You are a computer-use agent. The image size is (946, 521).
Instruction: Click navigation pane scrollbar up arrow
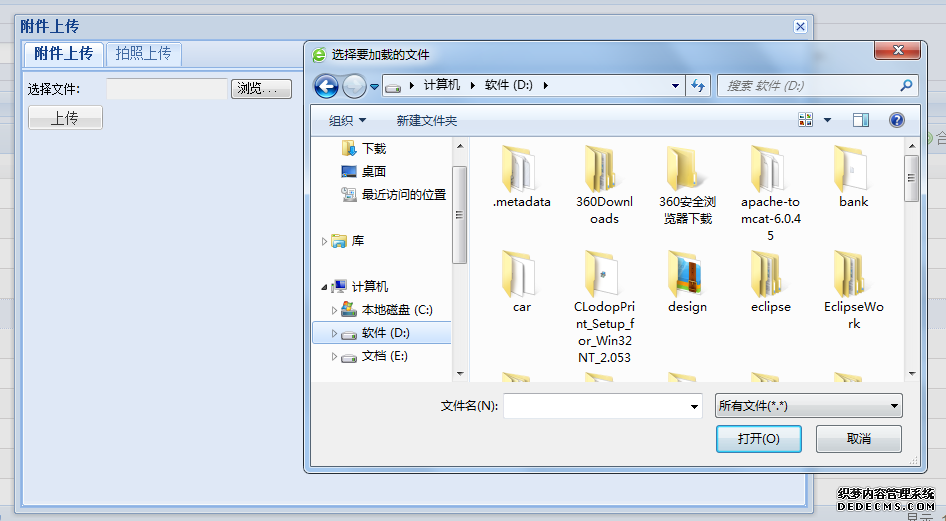click(460, 146)
